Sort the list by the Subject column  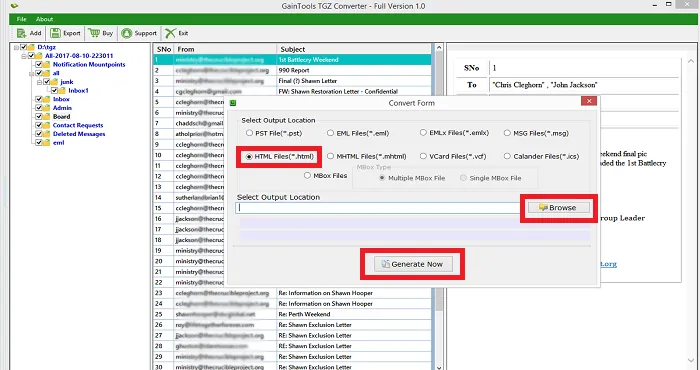pyautogui.click(x=354, y=49)
